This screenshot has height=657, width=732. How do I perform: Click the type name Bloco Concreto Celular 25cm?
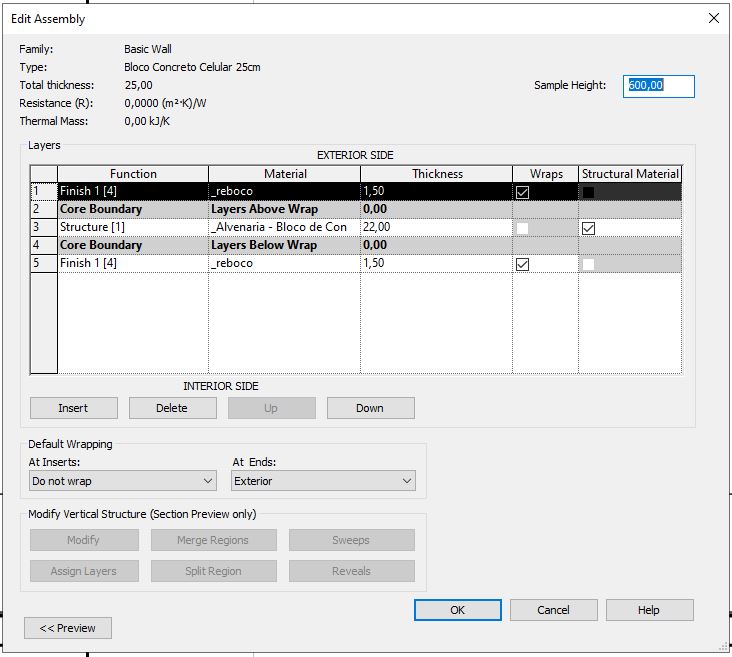click(192, 67)
